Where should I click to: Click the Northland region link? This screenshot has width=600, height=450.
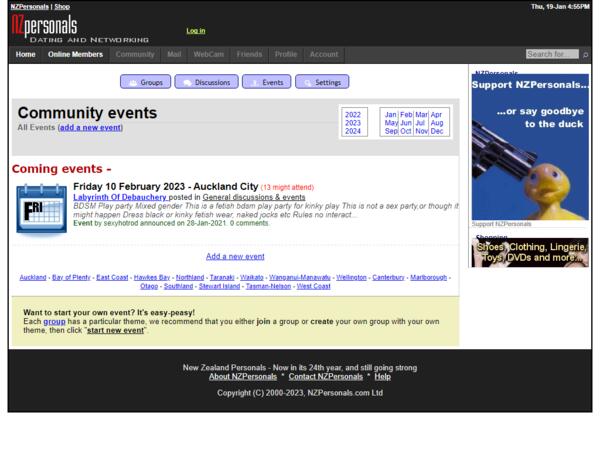click(190, 277)
